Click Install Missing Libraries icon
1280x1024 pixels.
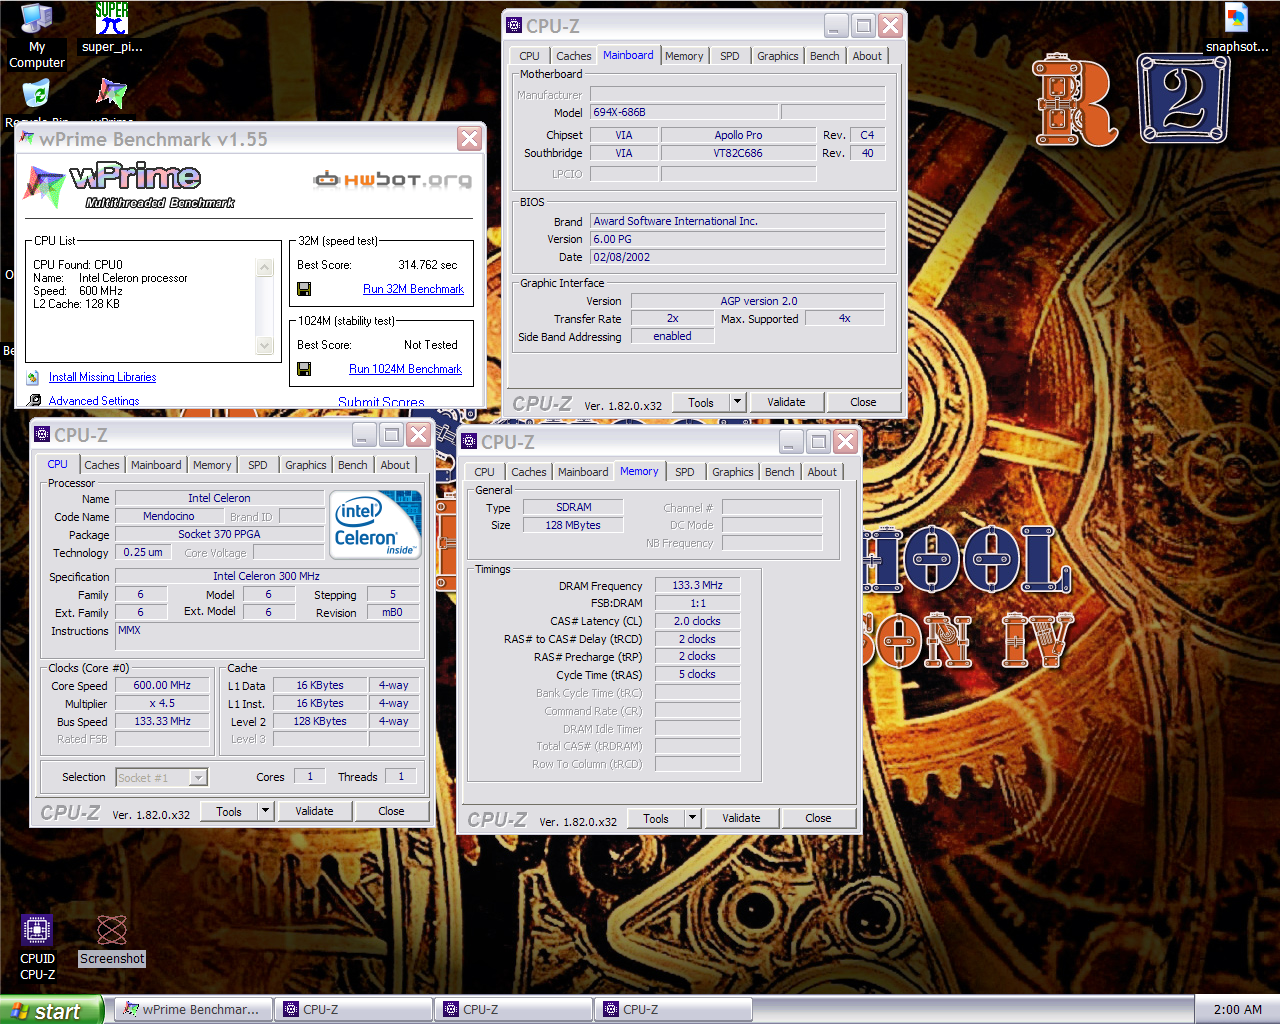click(35, 377)
